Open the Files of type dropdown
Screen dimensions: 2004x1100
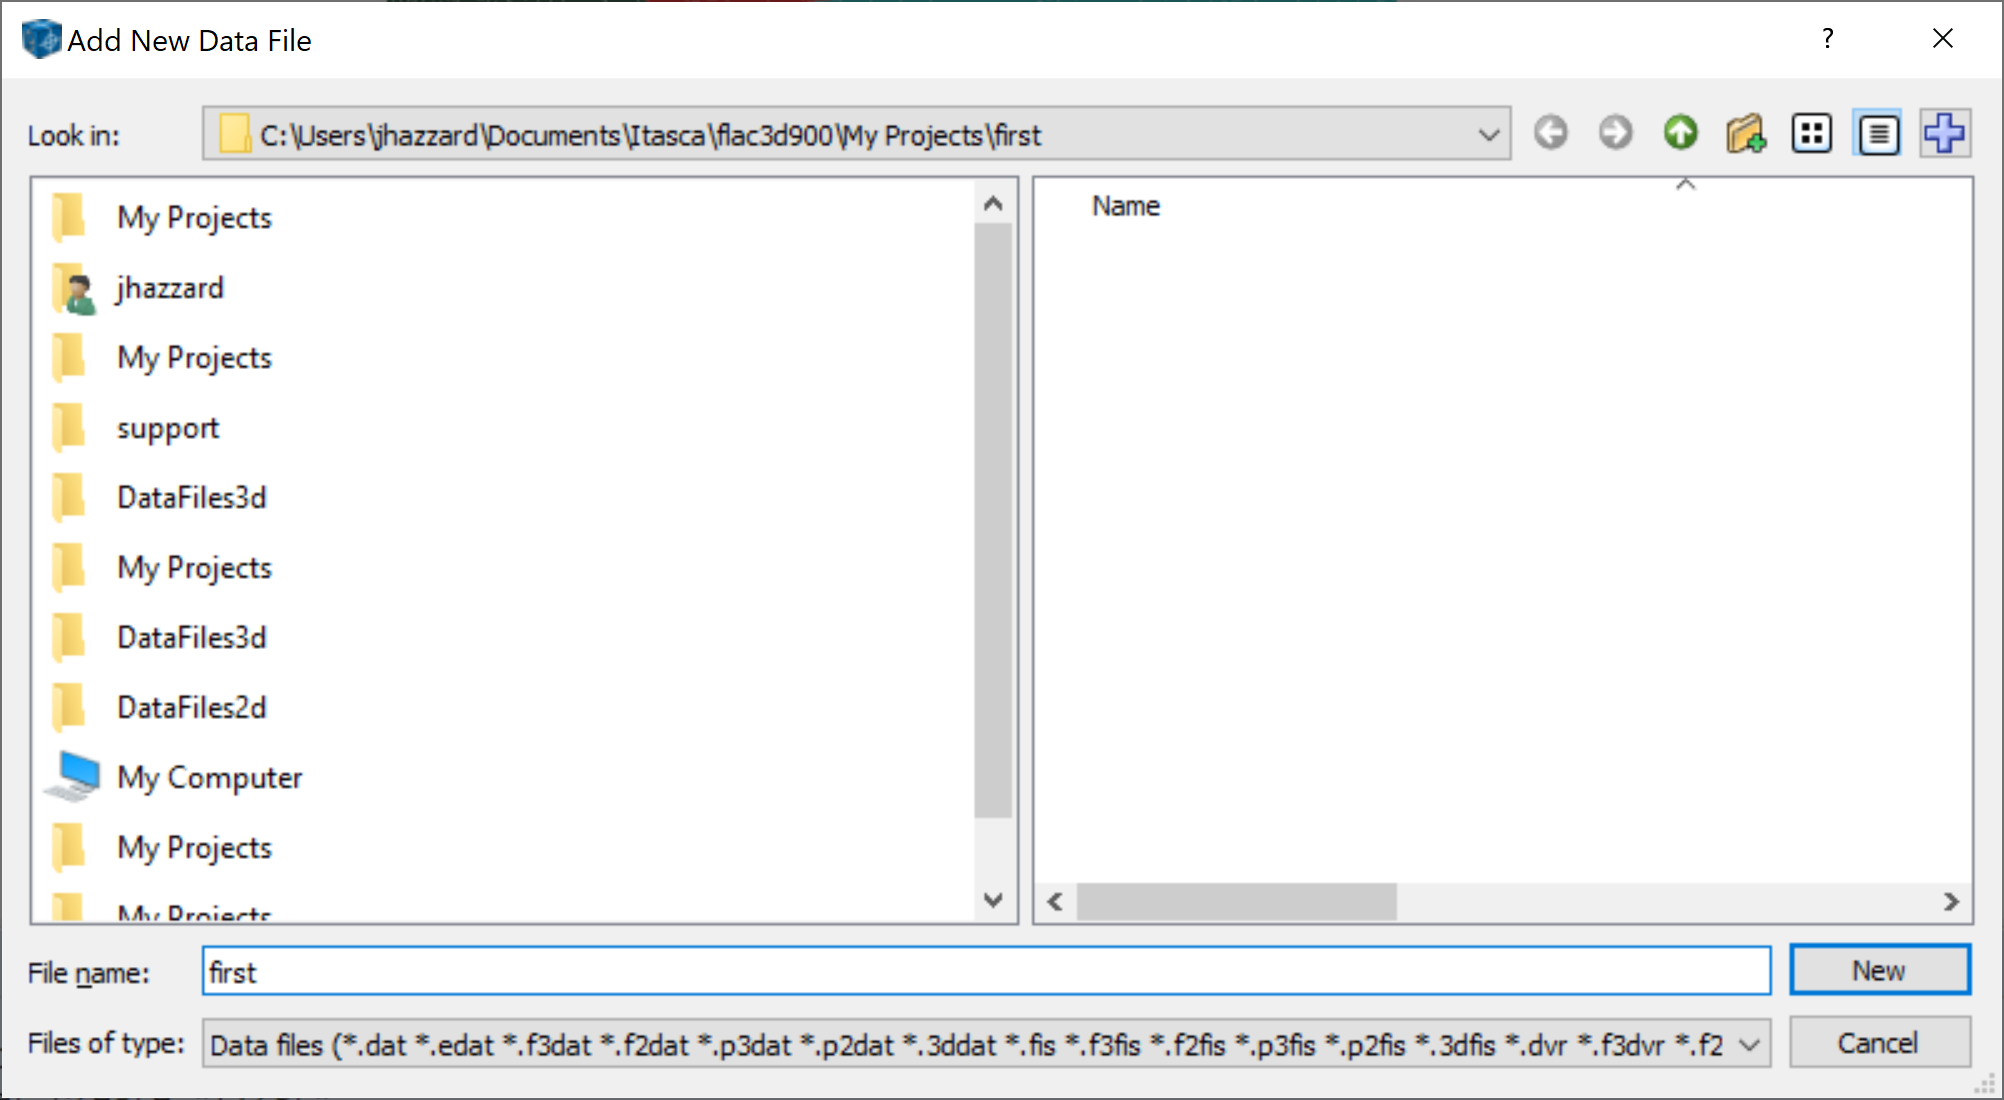1749,1045
